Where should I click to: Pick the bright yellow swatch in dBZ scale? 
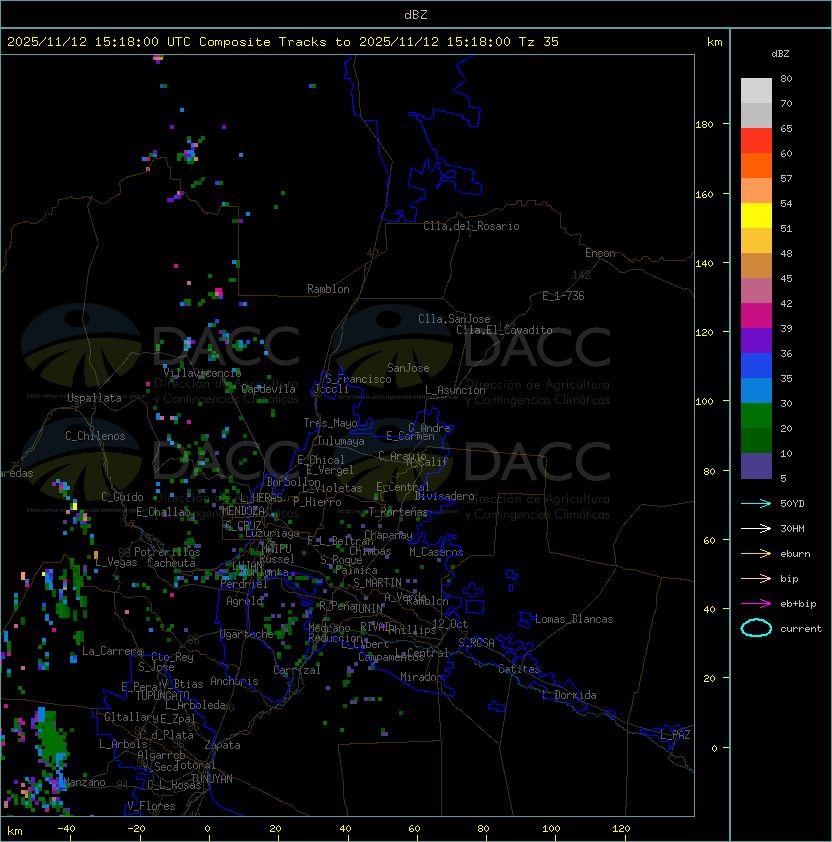pyautogui.click(x=756, y=216)
